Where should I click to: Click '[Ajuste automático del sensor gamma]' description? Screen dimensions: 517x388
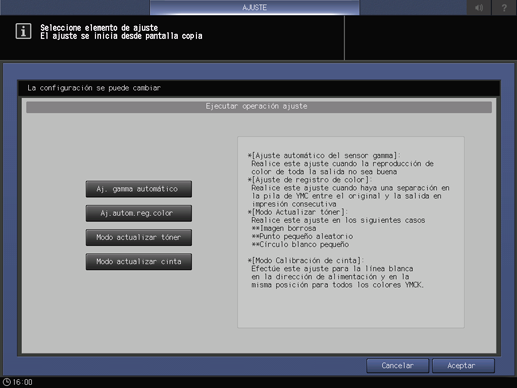pos(324,156)
